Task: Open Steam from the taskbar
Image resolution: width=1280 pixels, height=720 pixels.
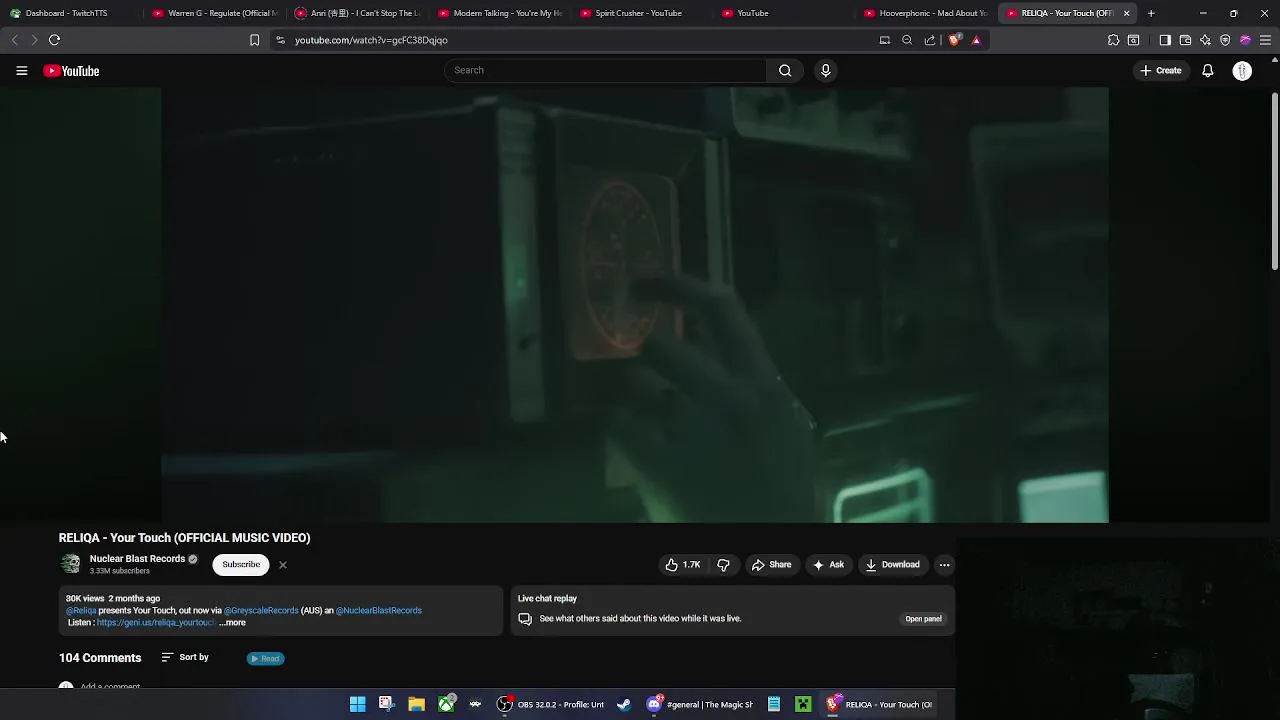Action: coord(624,704)
